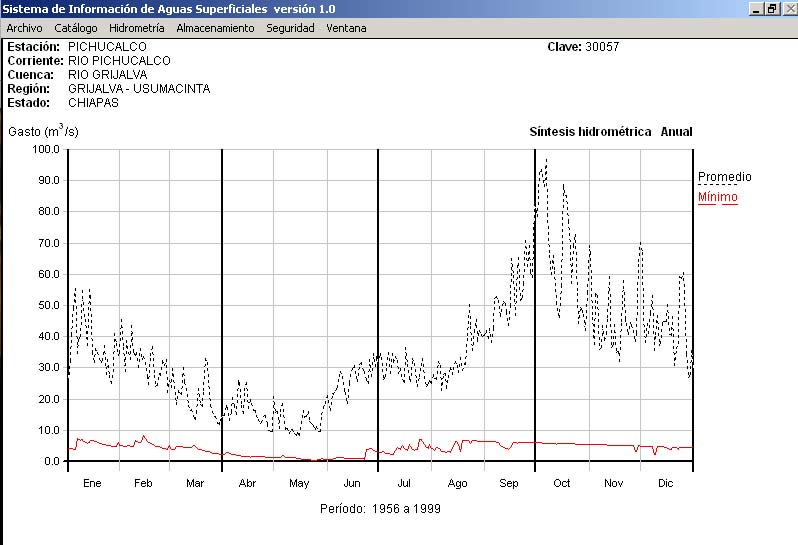Click station name PICHUCALCO
798x545 pixels.
point(107,47)
